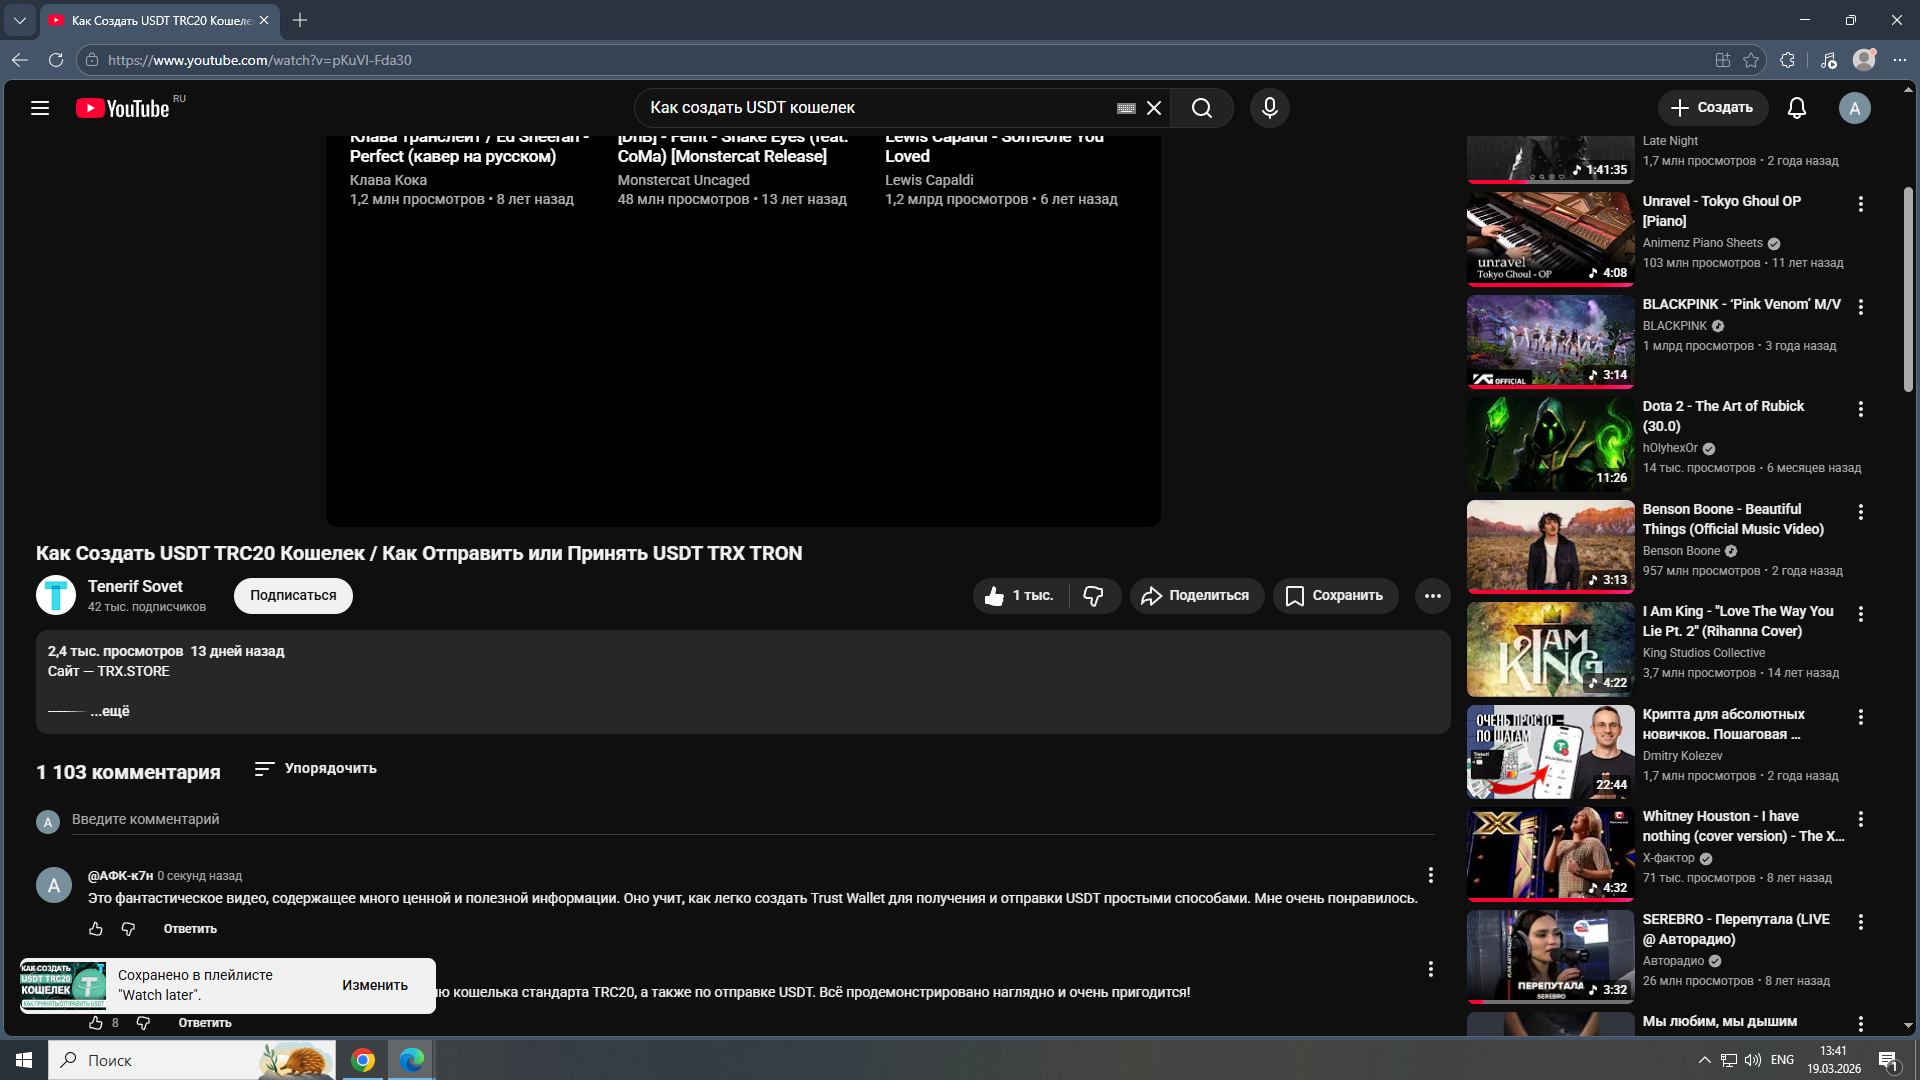Open options menu for Unravel Tokyo Ghoul video
The image size is (1920, 1080).
[x=1860, y=204]
